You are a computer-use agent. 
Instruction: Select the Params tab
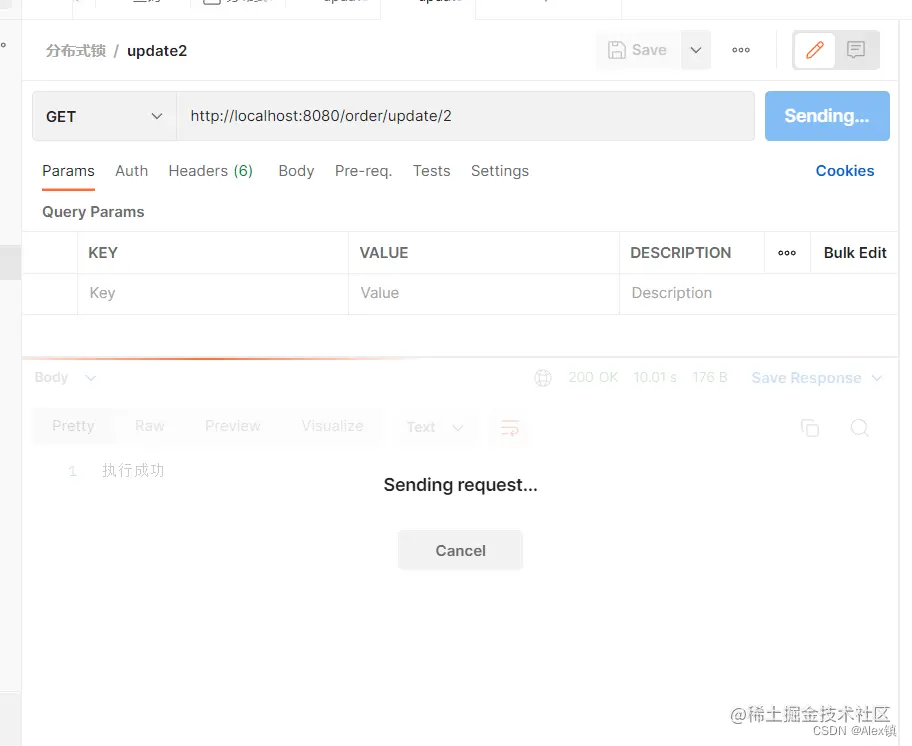coord(68,171)
